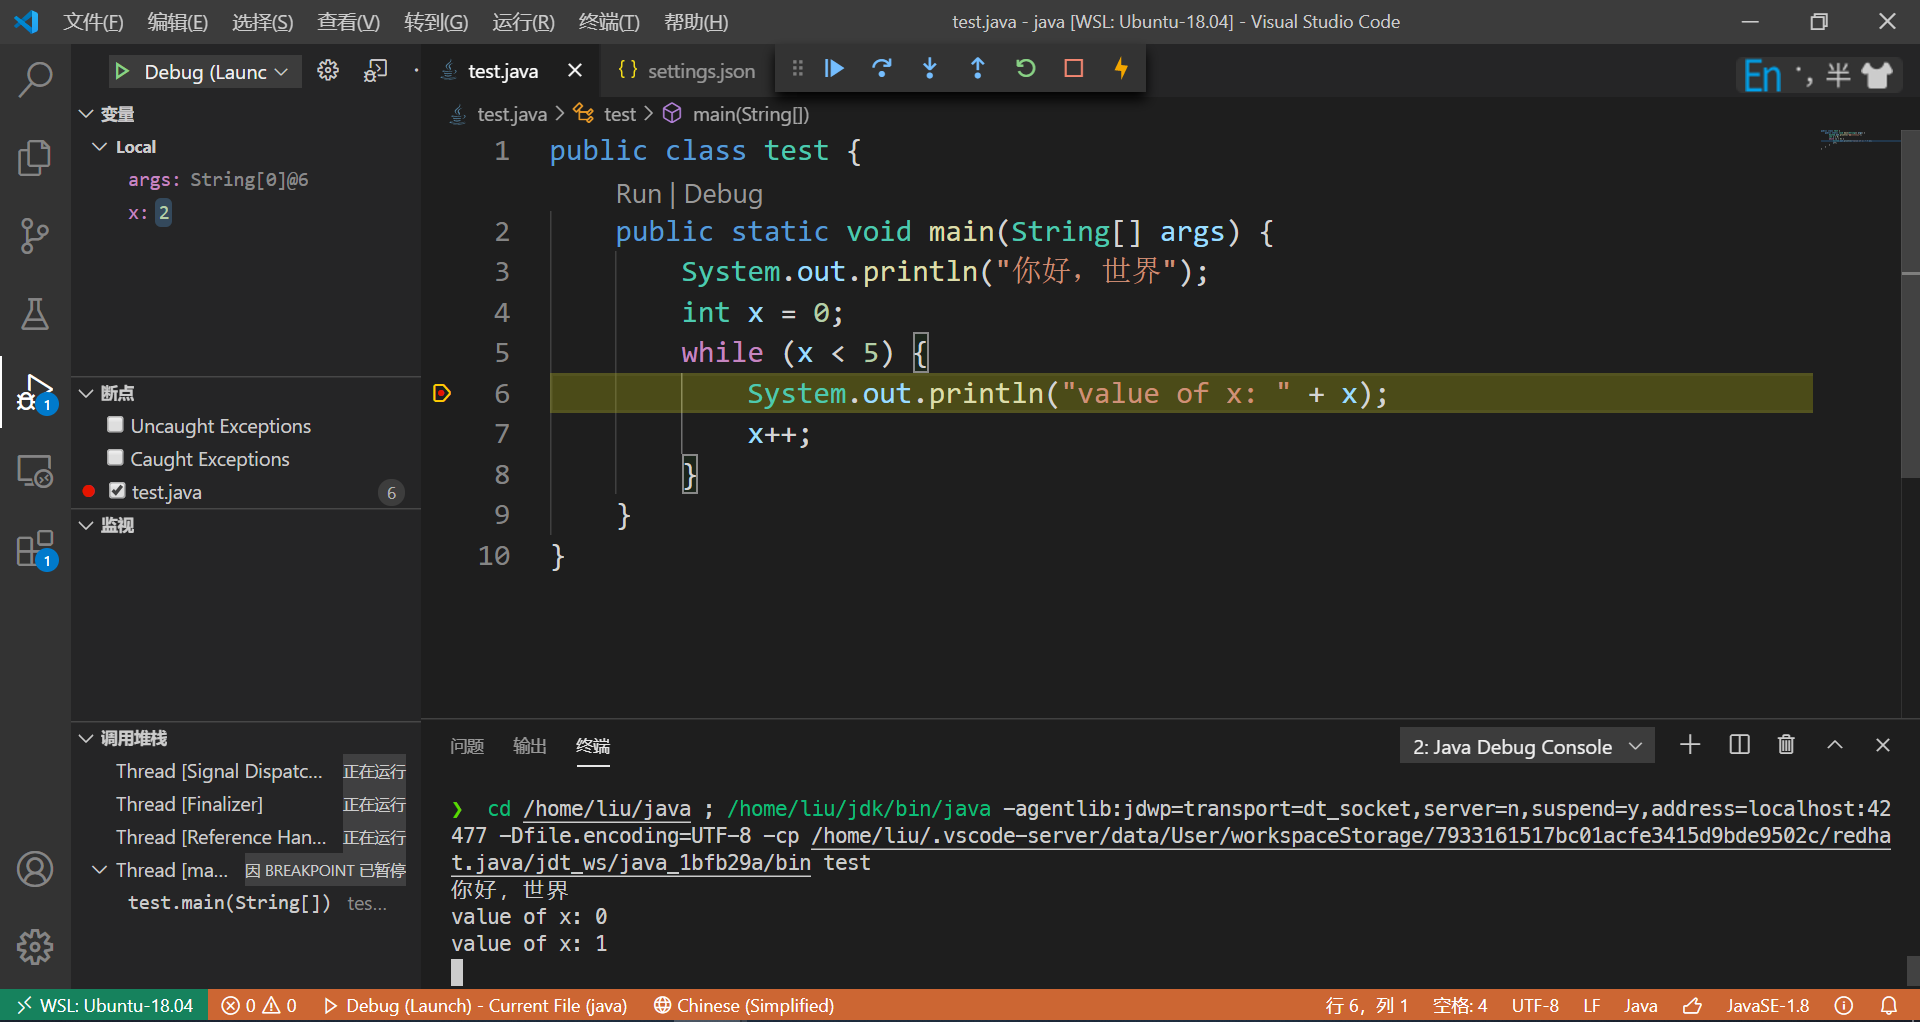Uncheck the test.java breakpoint checkbox
Screen dimensions: 1920x1022
pos(115,491)
